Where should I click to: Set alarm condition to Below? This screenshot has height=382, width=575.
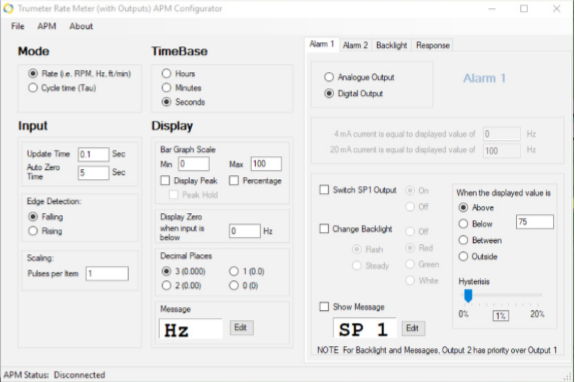[x=464, y=224]
